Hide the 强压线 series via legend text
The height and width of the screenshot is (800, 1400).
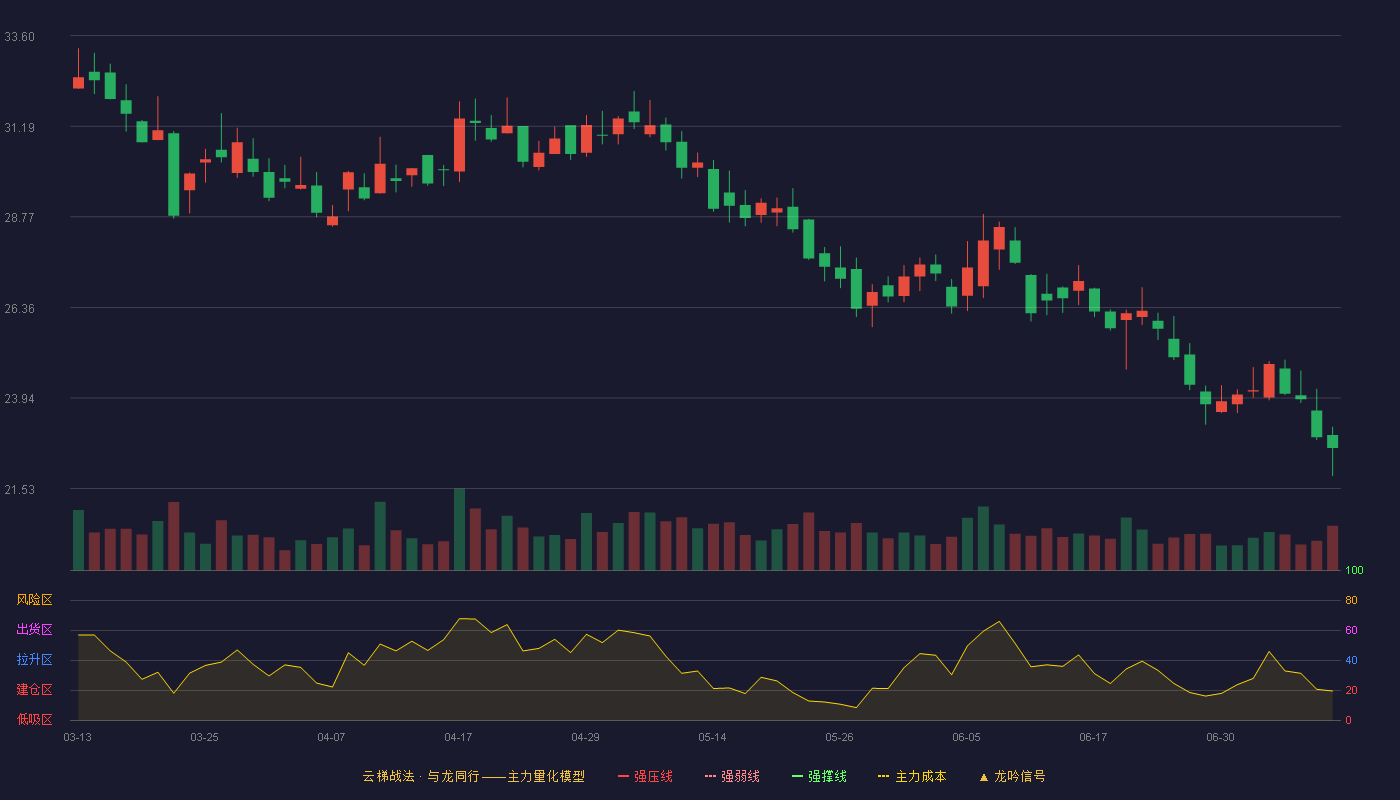[653, 777]
